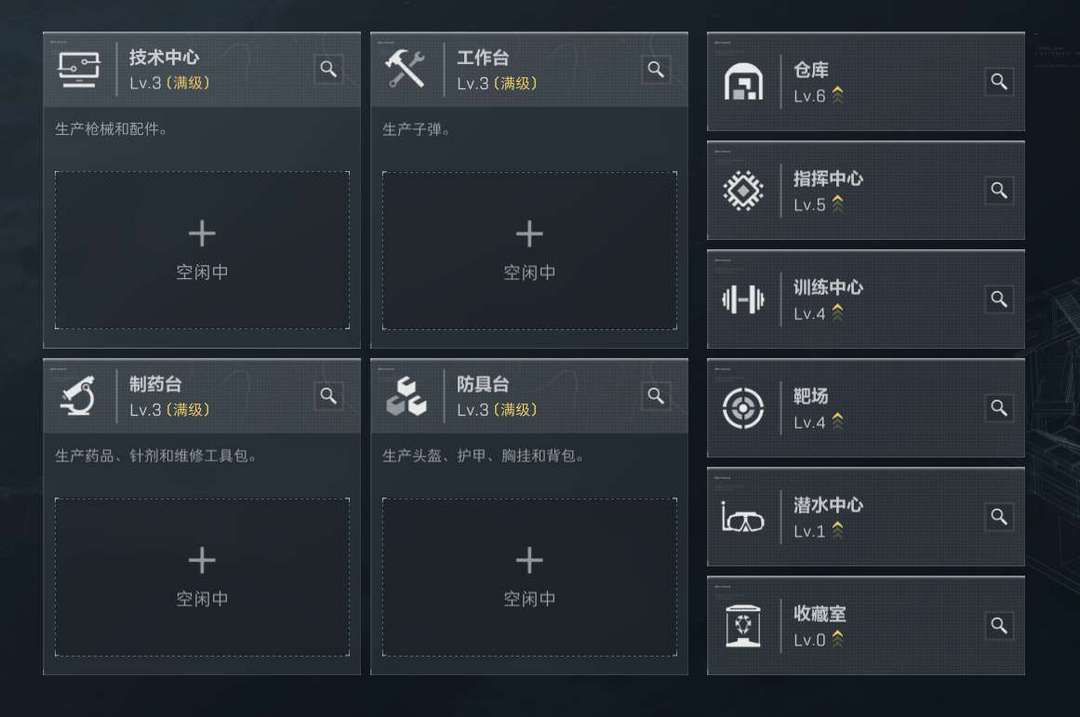Image resolution: width=1080 pixels, height=717 pixels.
Task: Click the 仓库 warehouse icon
Action: point(743,82)
